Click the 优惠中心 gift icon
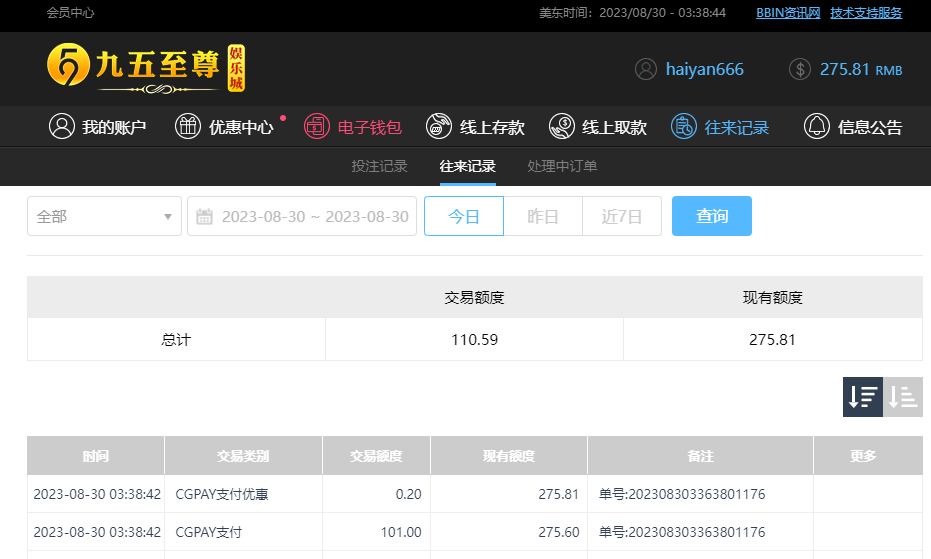This screenshot has width=931, height=559. (x=188, y=127)
